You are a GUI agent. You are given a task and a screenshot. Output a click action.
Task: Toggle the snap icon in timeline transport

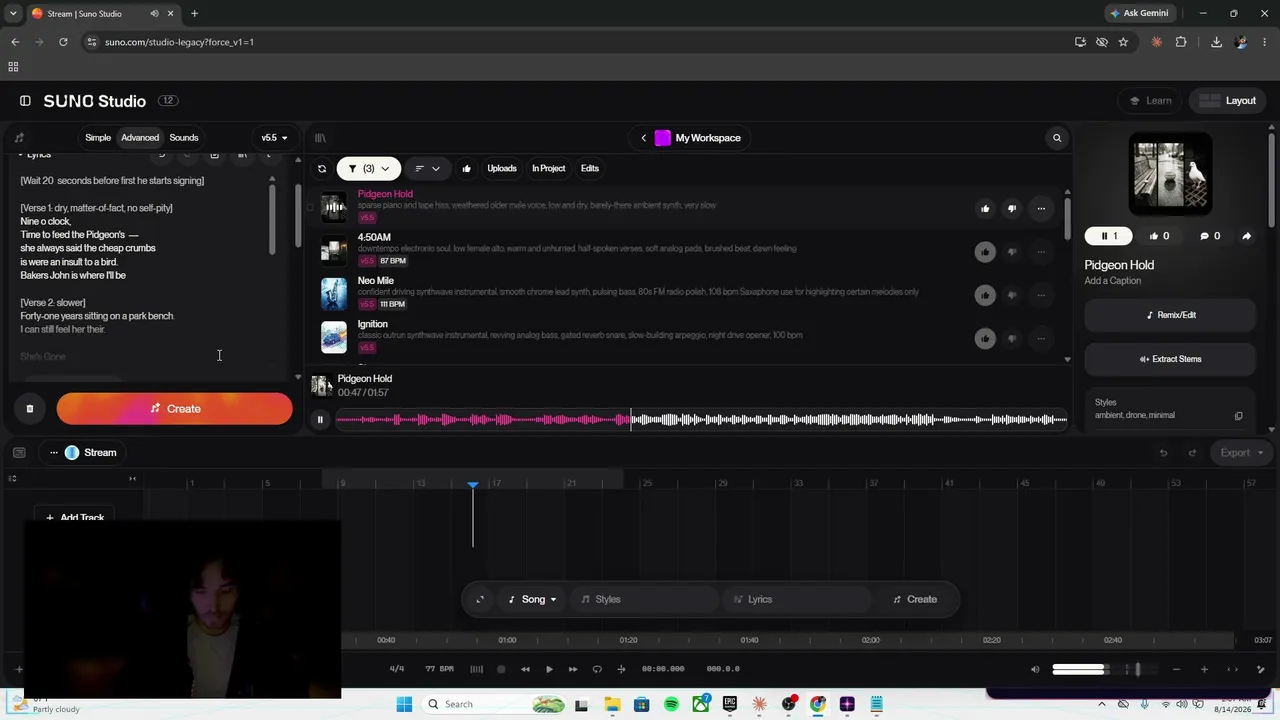click(621, 669)
